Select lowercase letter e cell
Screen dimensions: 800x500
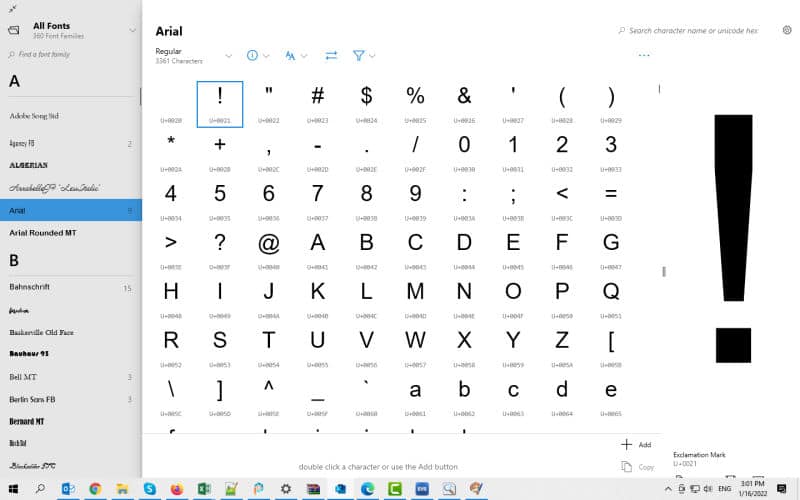(x=611, y=397)
